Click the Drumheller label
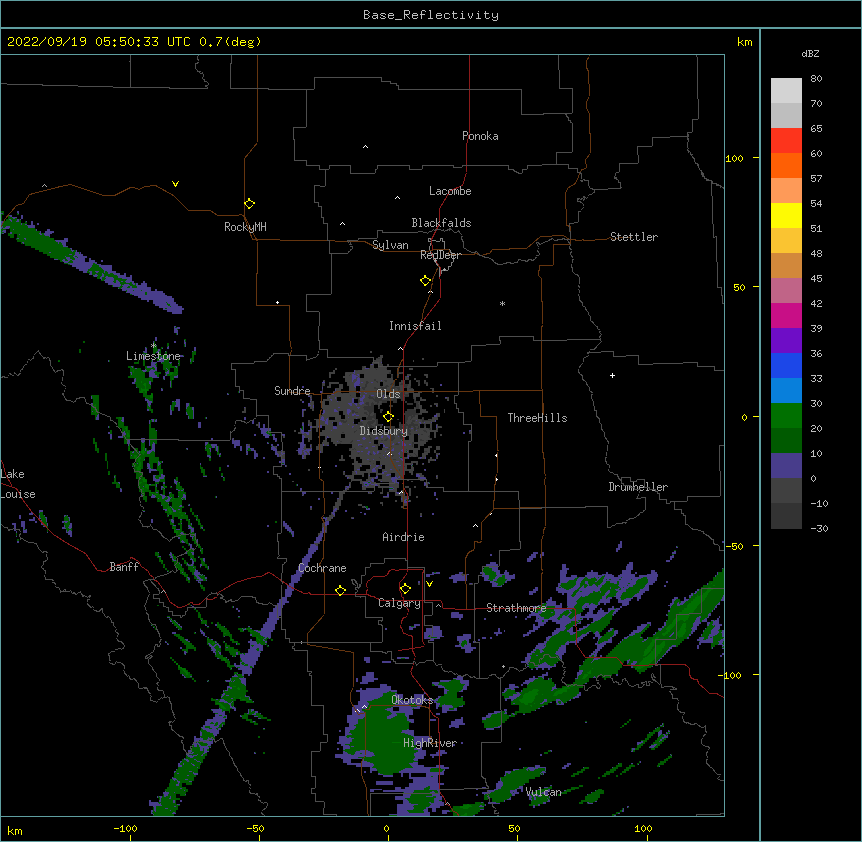This screenshot has height=842, width=862. click(x=638, y=487)
